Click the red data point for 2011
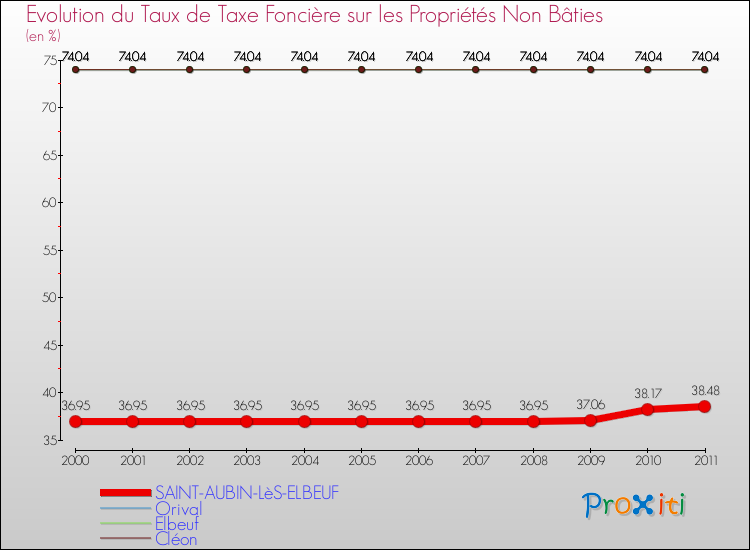Image resolution: width=750 pixels, height=550 pixels. (705, 407)
